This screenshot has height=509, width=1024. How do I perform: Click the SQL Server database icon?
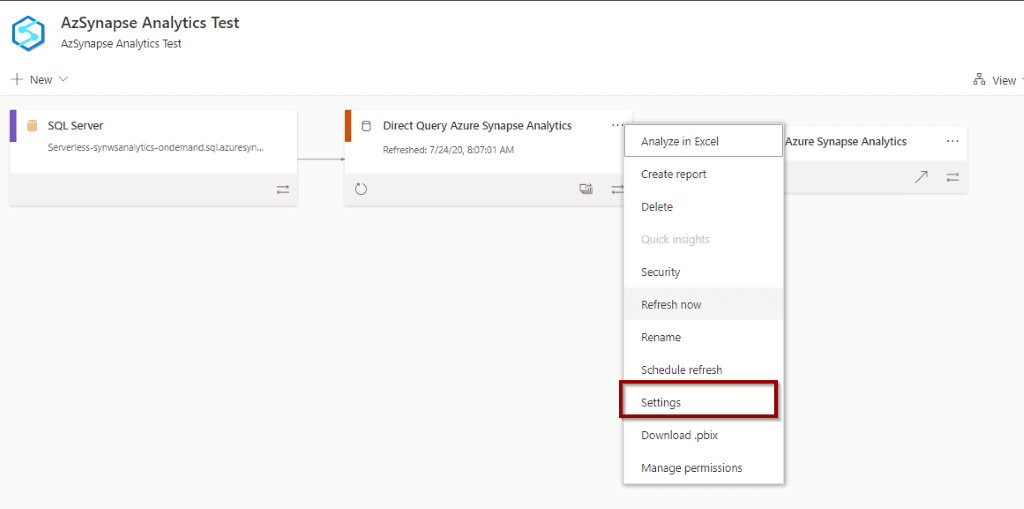pos(32,125)
